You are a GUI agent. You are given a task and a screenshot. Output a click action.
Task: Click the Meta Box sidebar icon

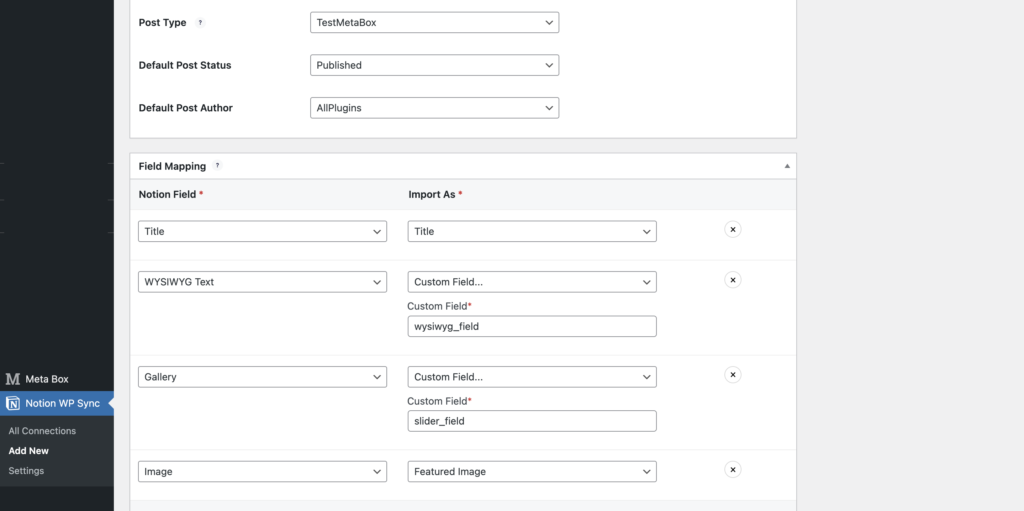tap(12, 379)
